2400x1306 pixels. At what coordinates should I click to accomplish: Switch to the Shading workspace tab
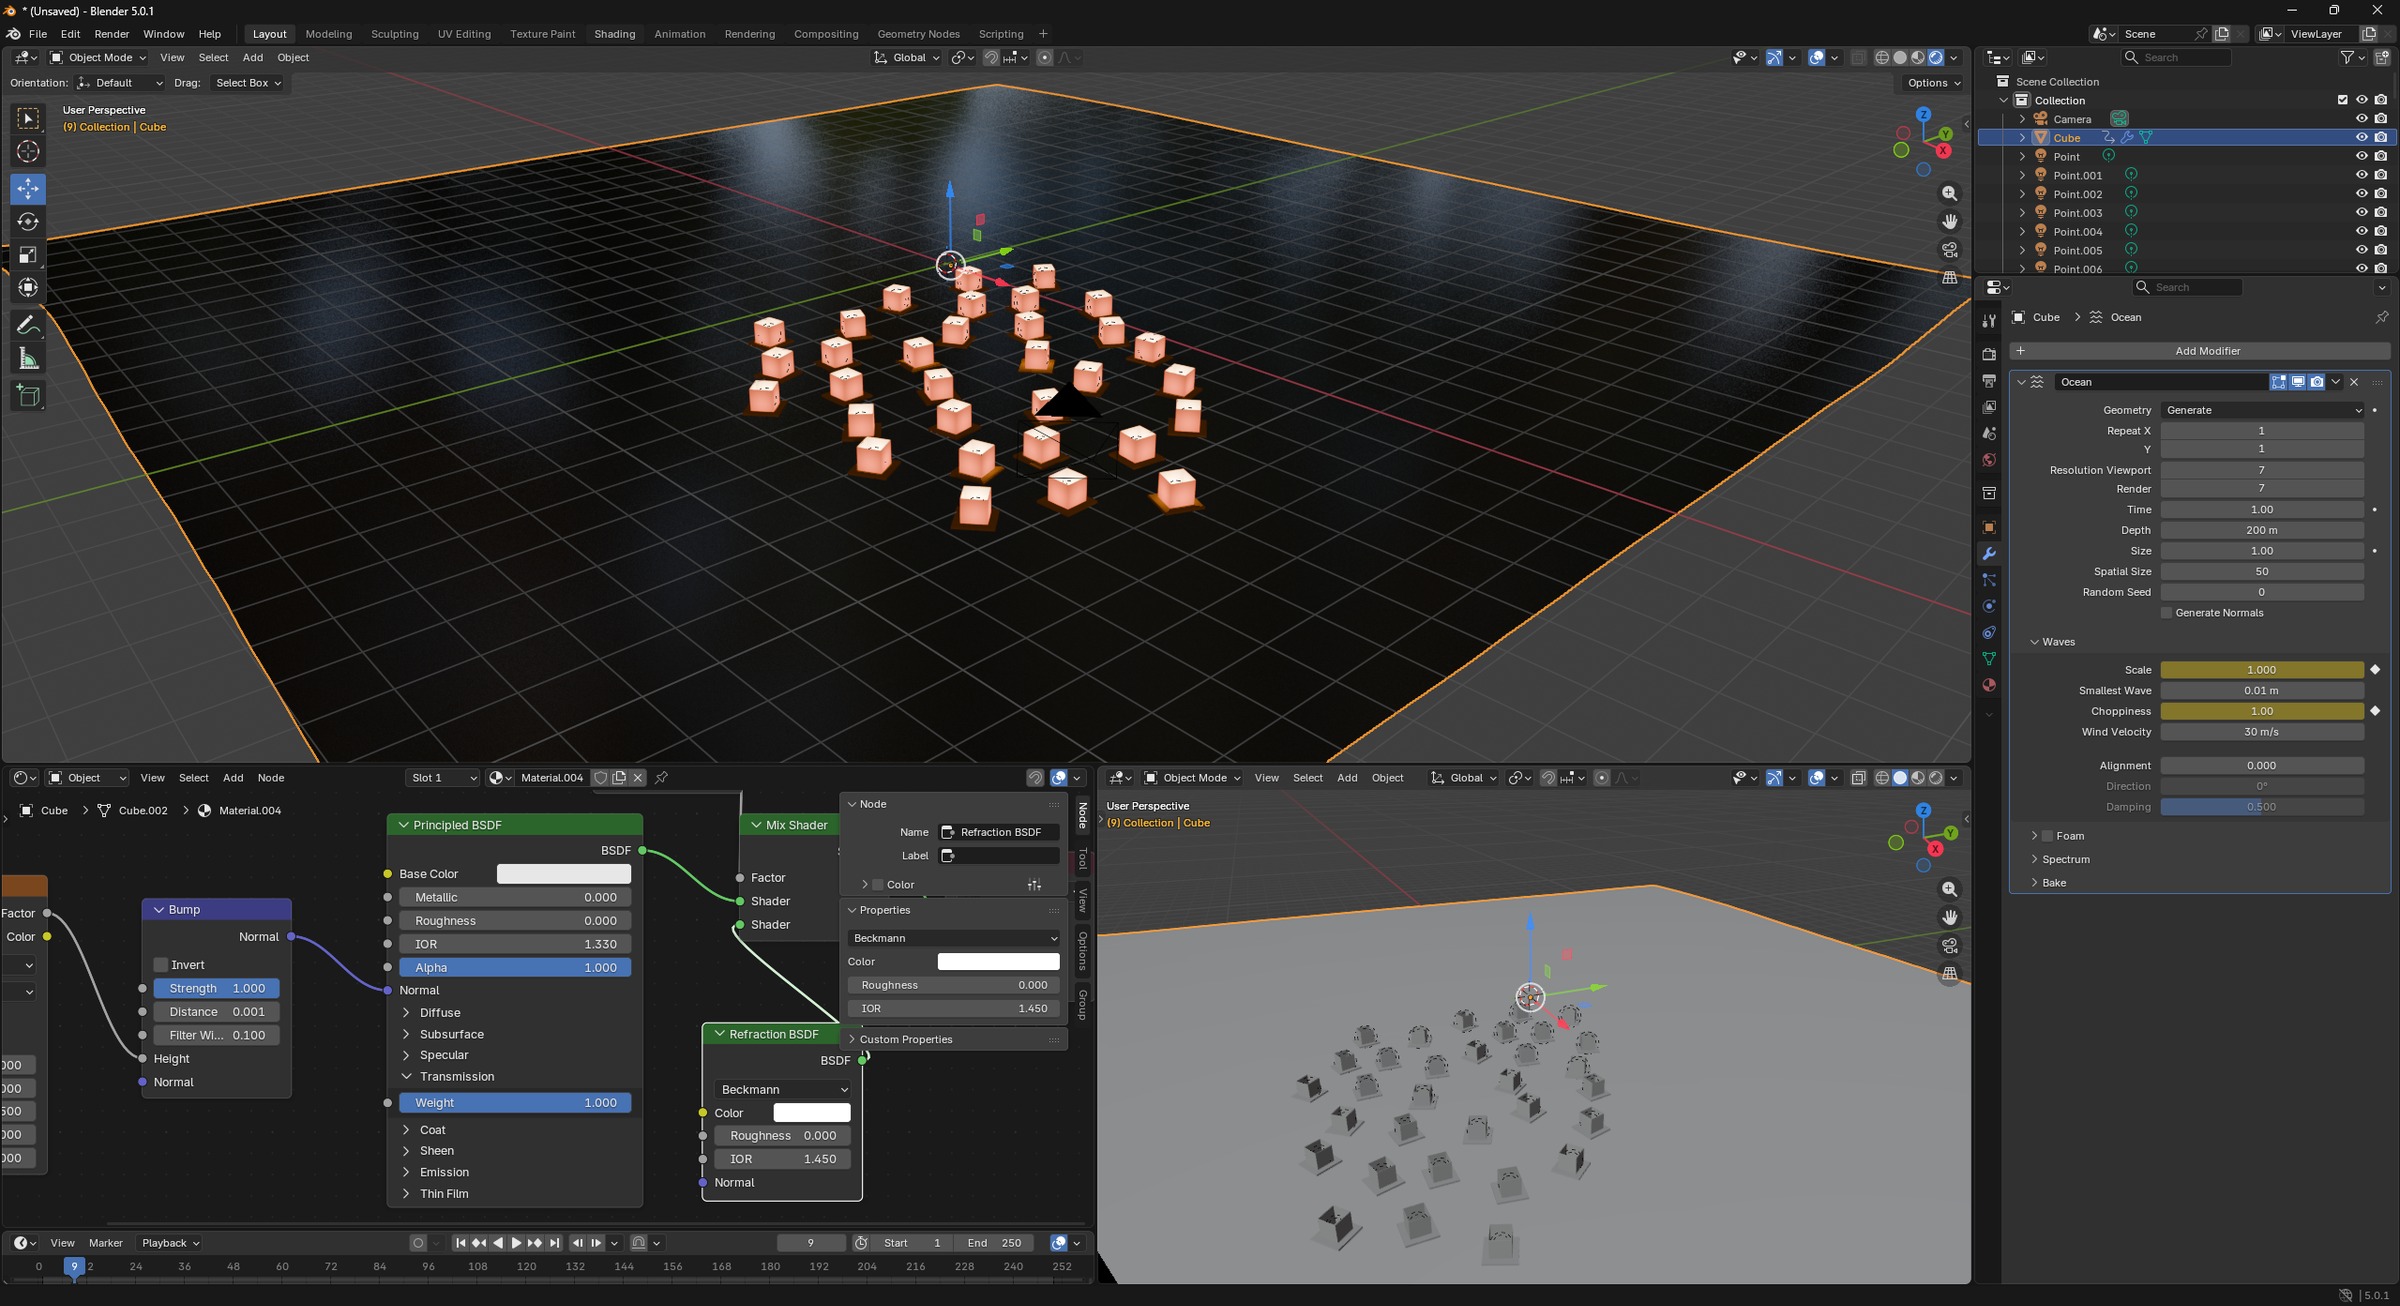614,34
